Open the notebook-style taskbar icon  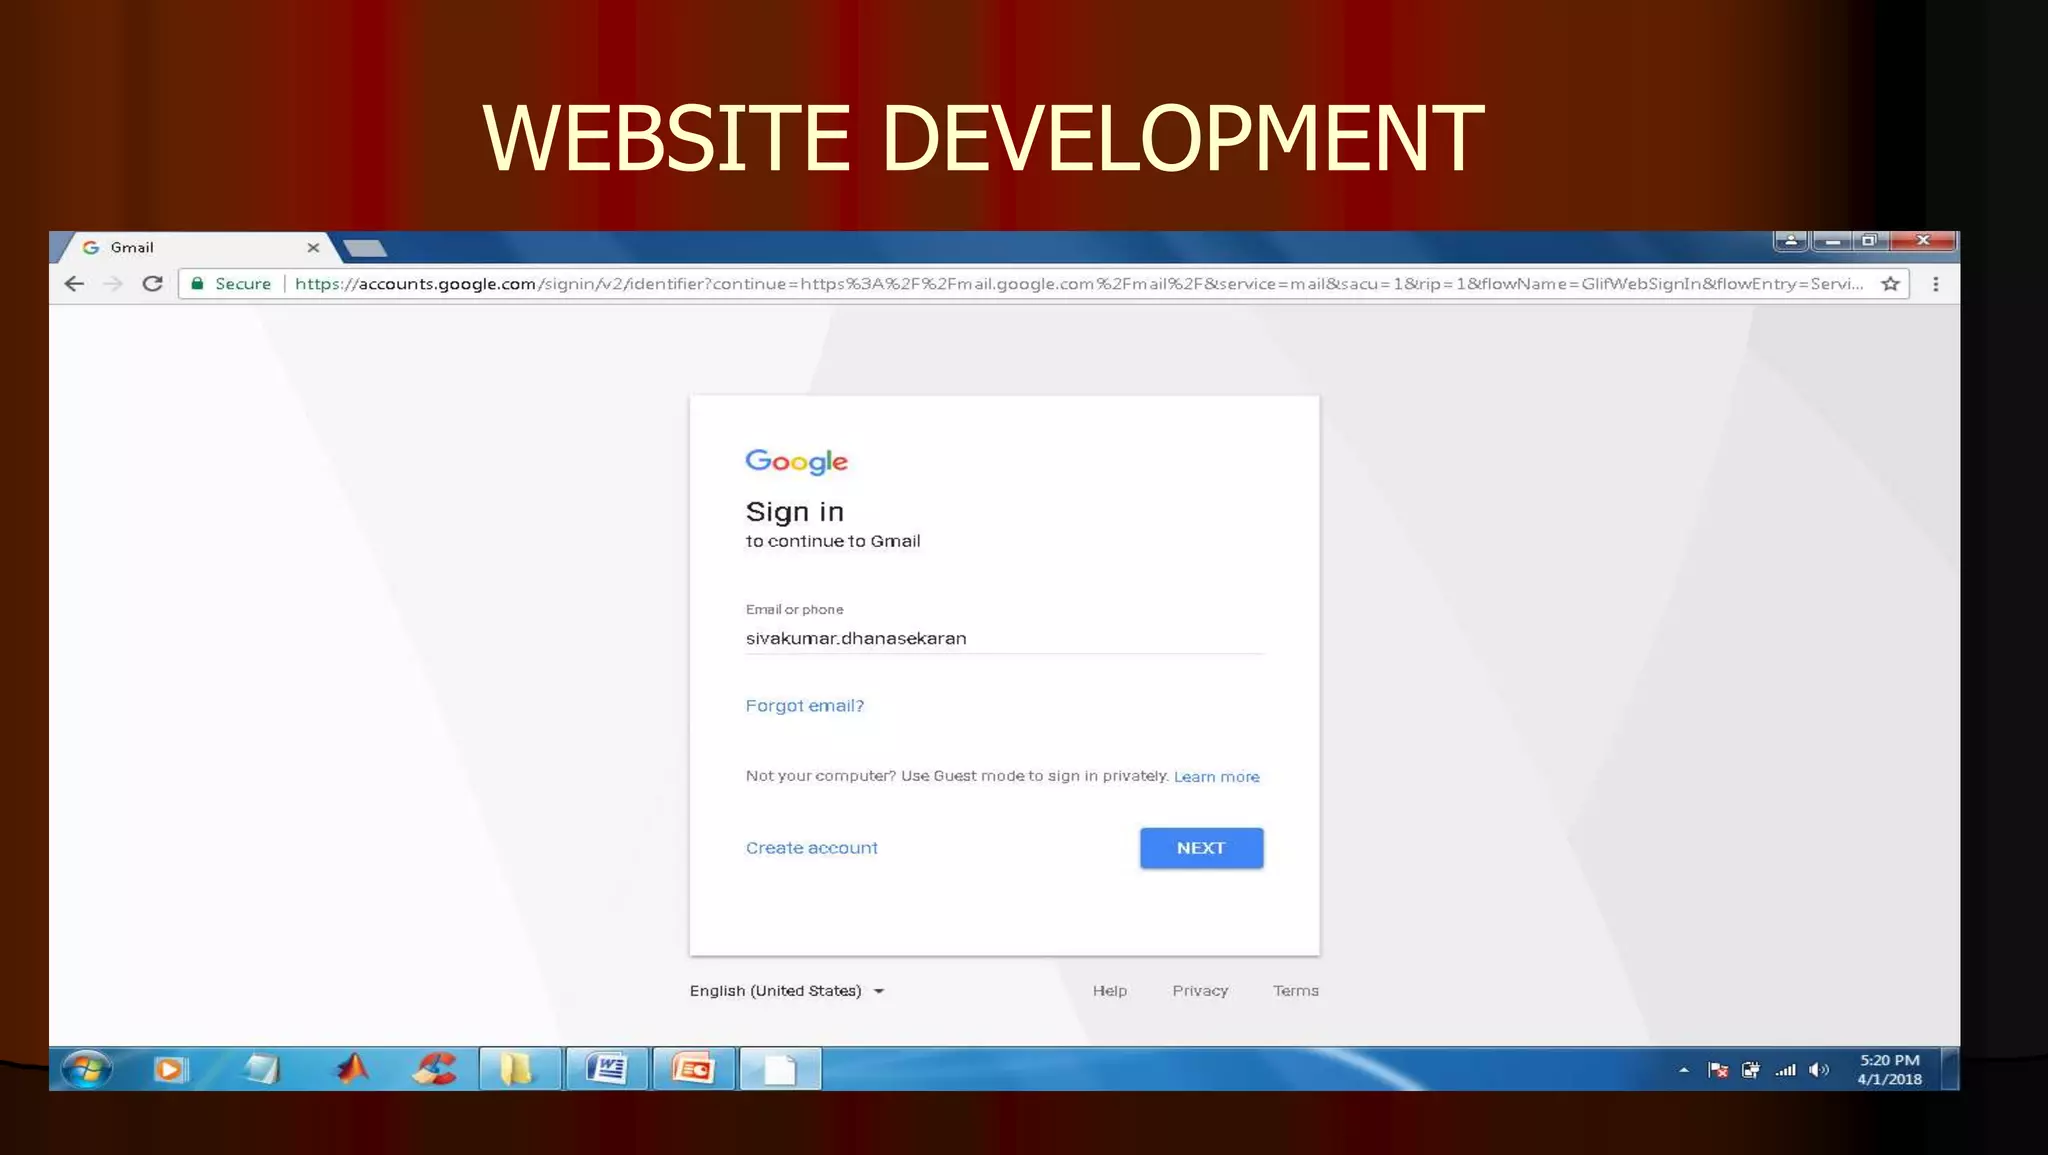tap(261, 1069)
